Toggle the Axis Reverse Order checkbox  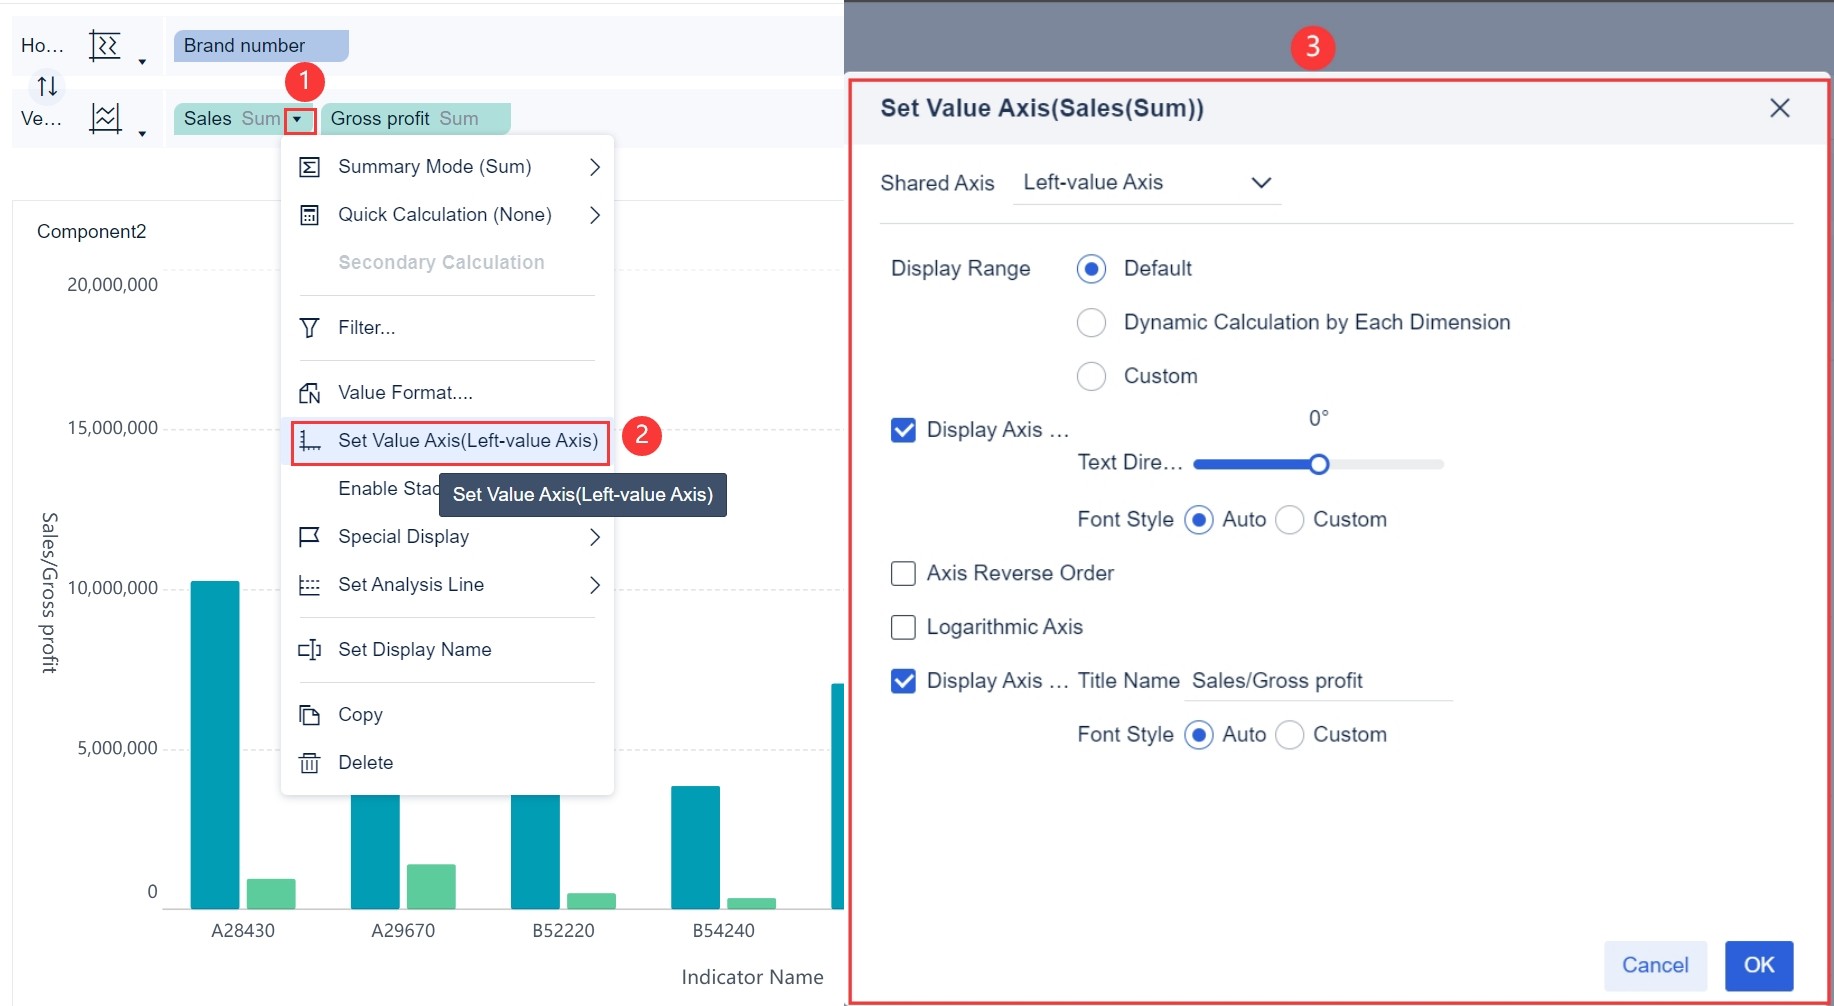click(x=903, y=573)
